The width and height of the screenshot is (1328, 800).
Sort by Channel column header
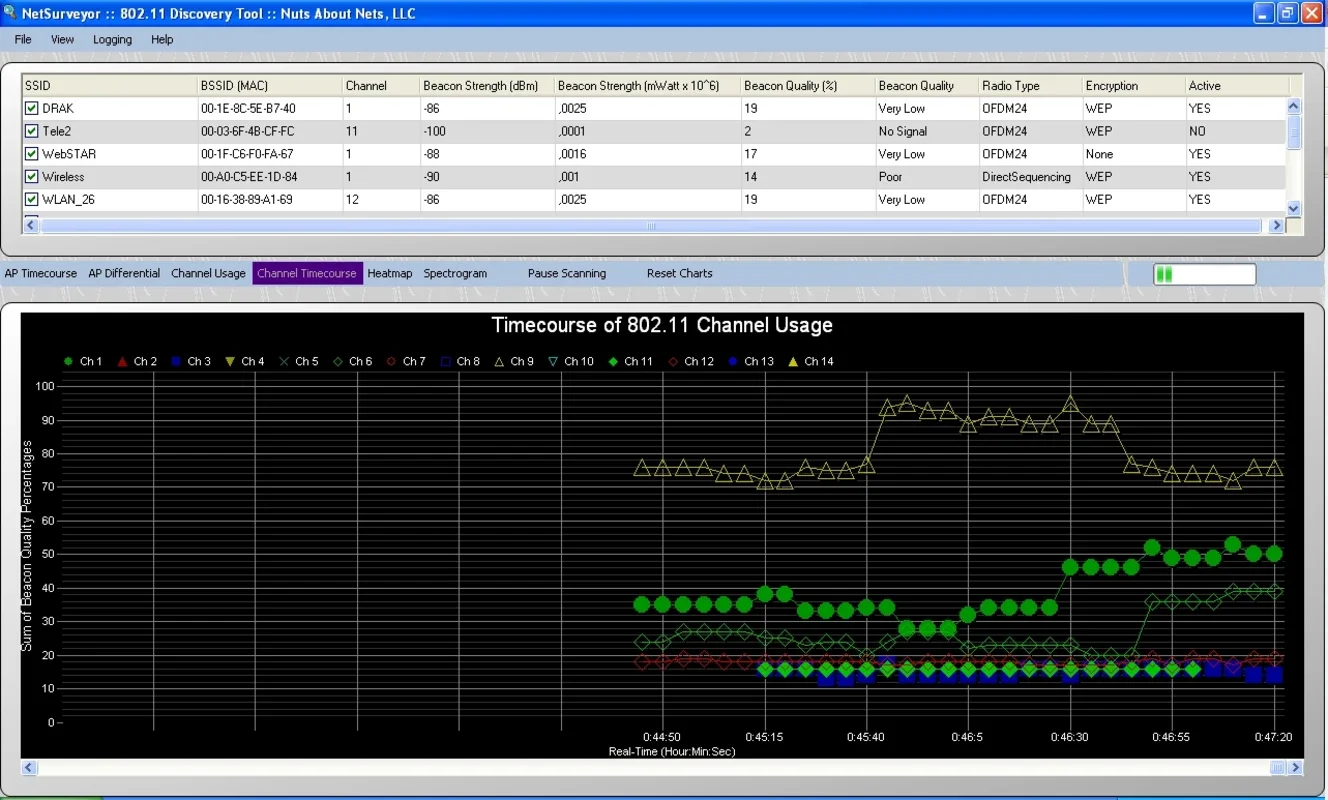tap(380, 86)
